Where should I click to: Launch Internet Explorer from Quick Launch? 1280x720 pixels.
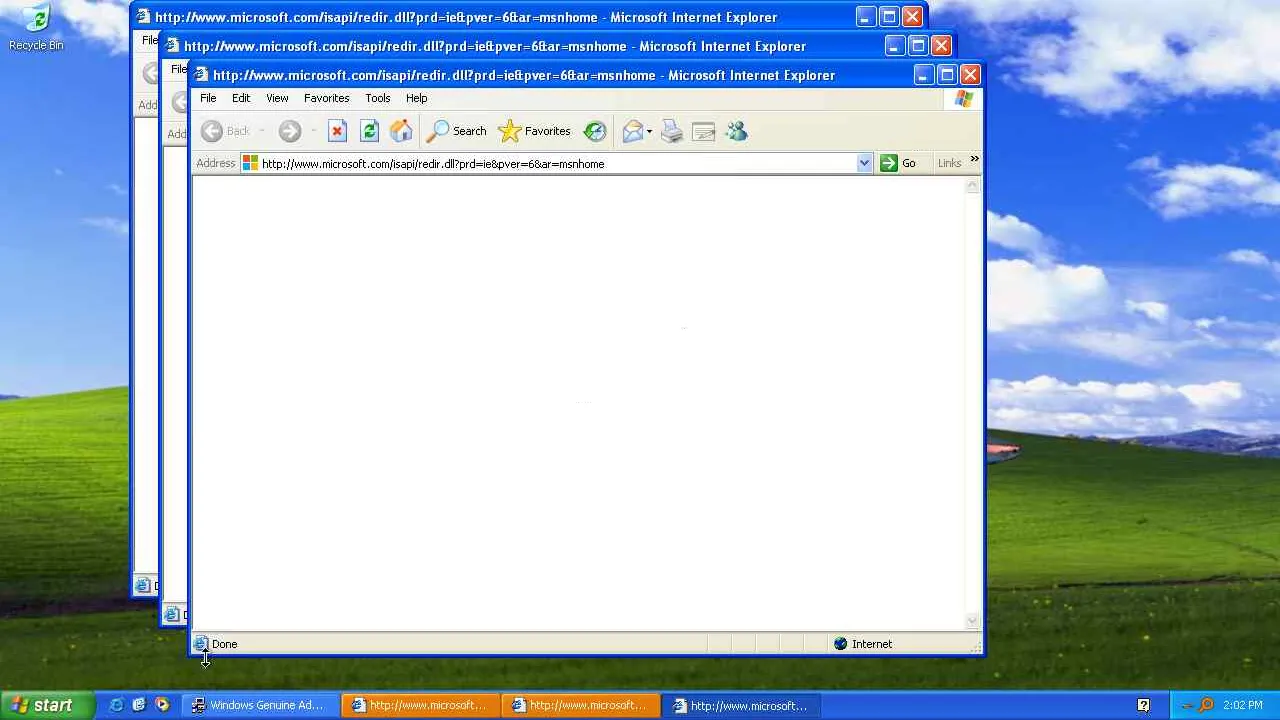[116, 705]
